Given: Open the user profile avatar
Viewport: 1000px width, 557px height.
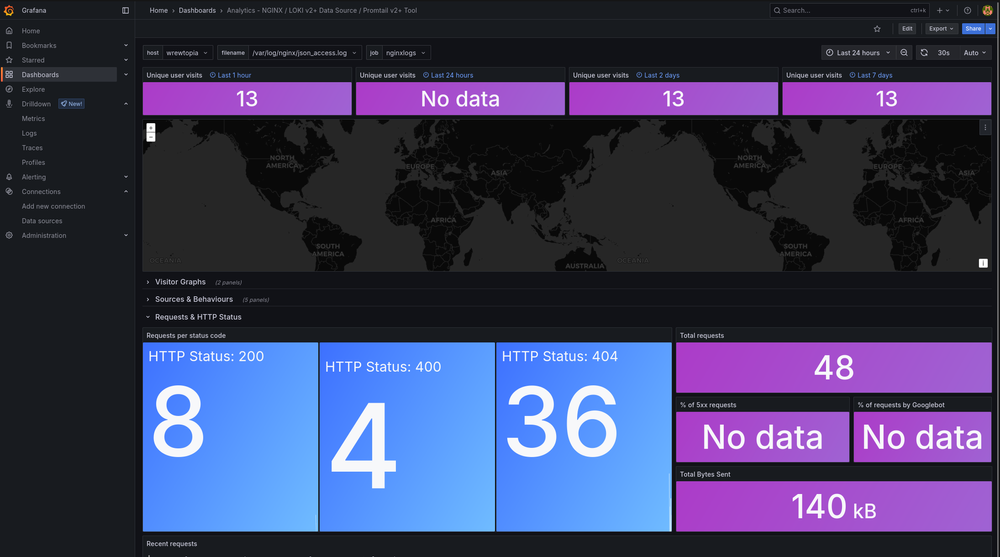Looking at the screenshot, I should click(987, 10).
